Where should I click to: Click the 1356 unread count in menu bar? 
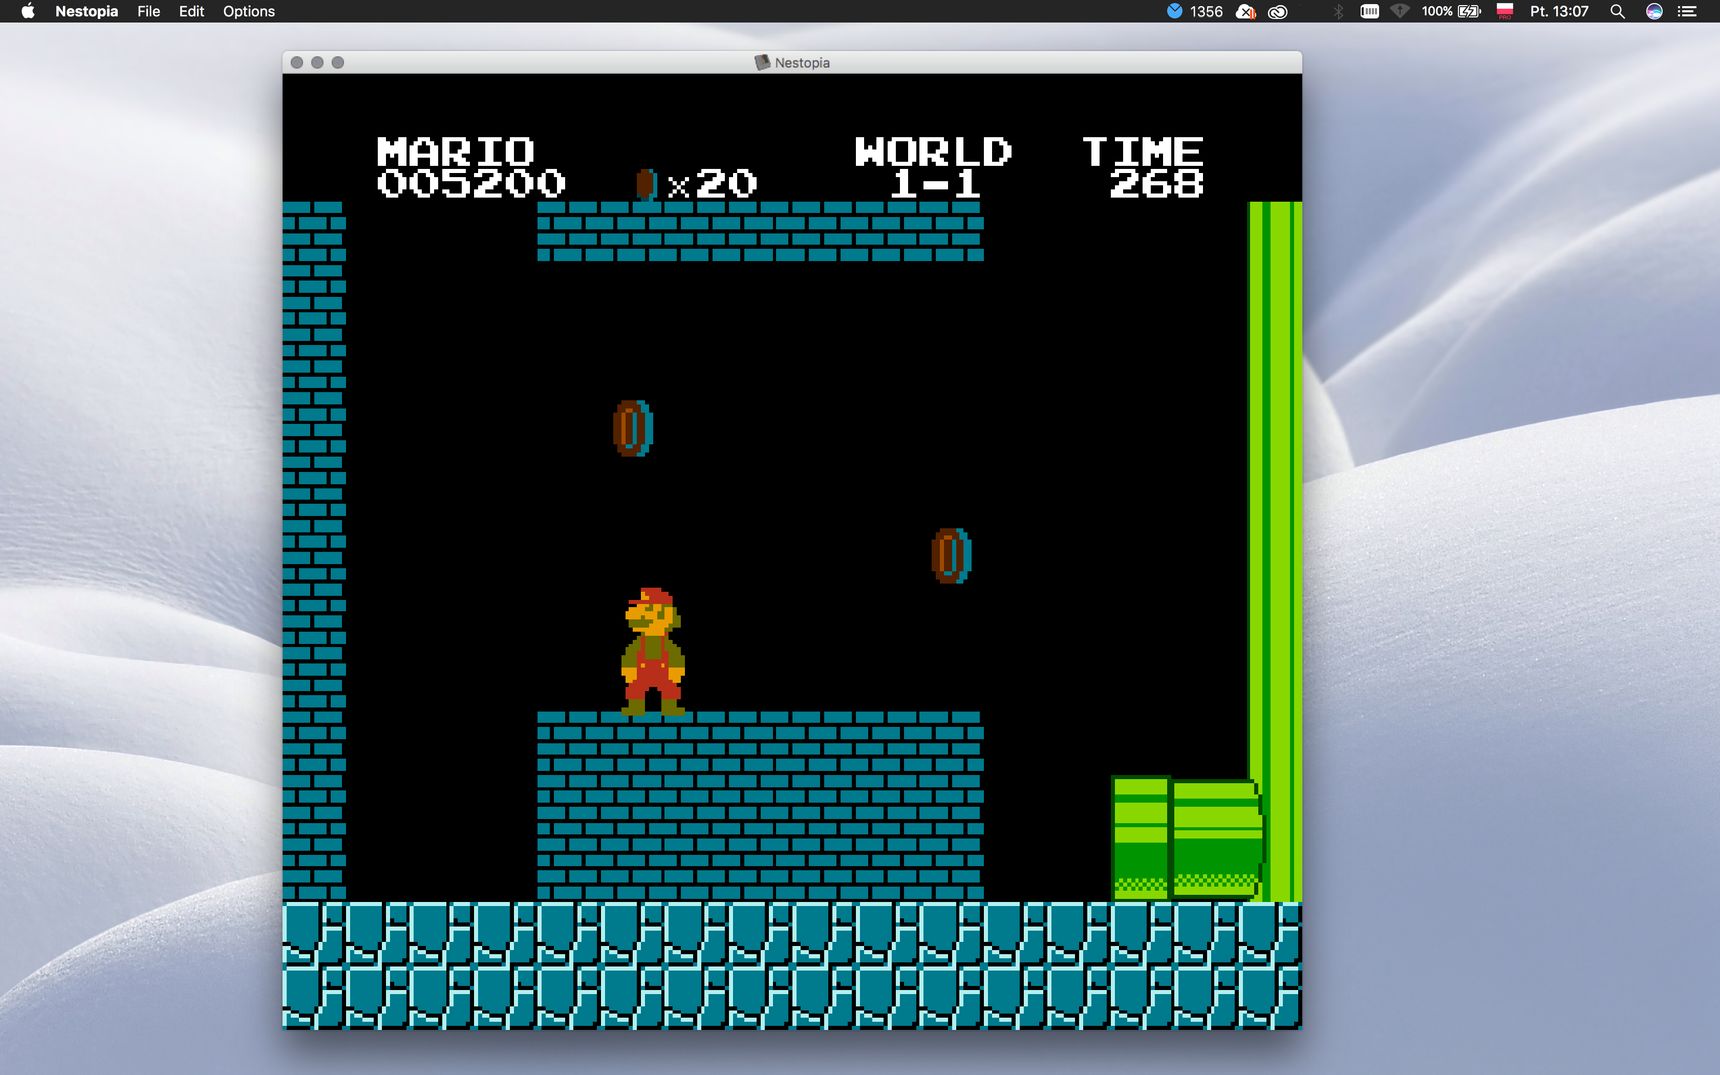point(1206,11)
